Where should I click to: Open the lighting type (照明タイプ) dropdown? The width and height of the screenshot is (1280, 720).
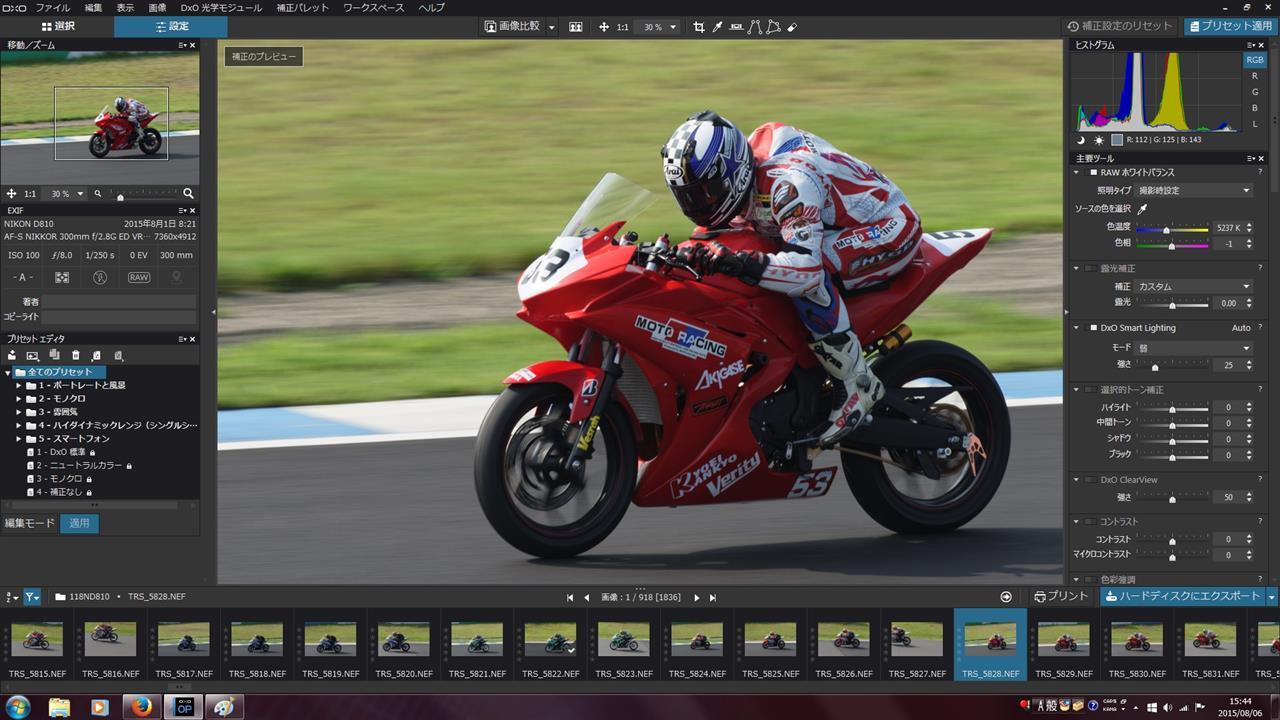click(1194, 190)
